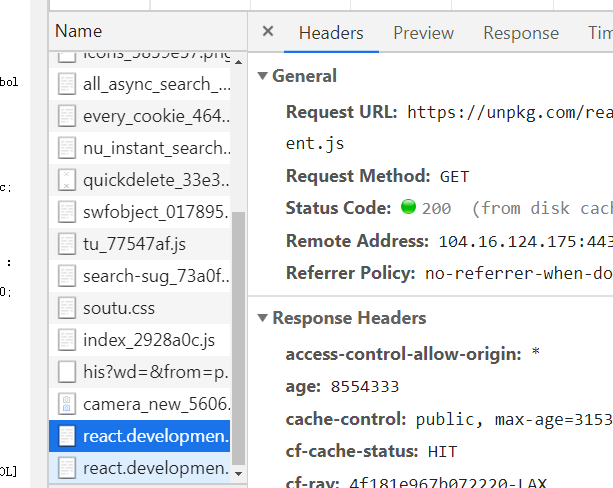Click the icon of the last react row

point(67,468)
